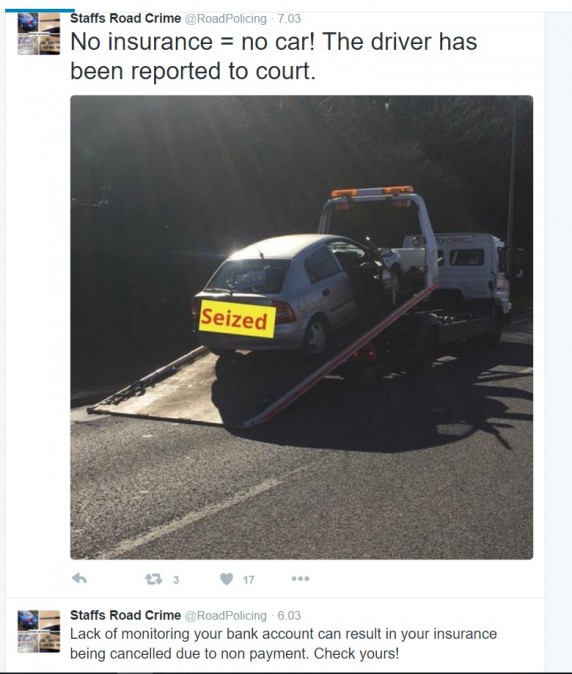
Task: Click the 7.03 timestamp
Action: pos(289,19)
